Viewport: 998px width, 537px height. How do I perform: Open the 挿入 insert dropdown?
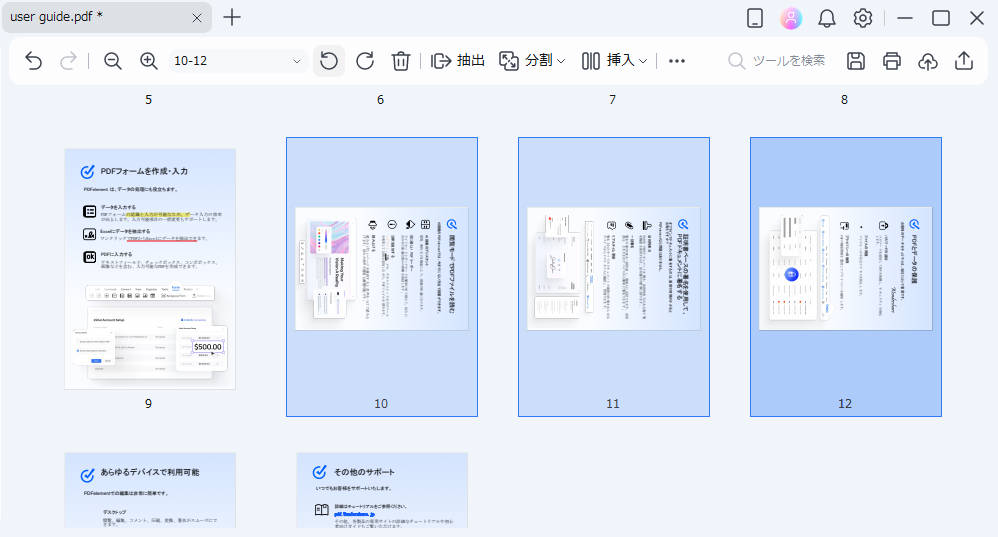[614, 61]
